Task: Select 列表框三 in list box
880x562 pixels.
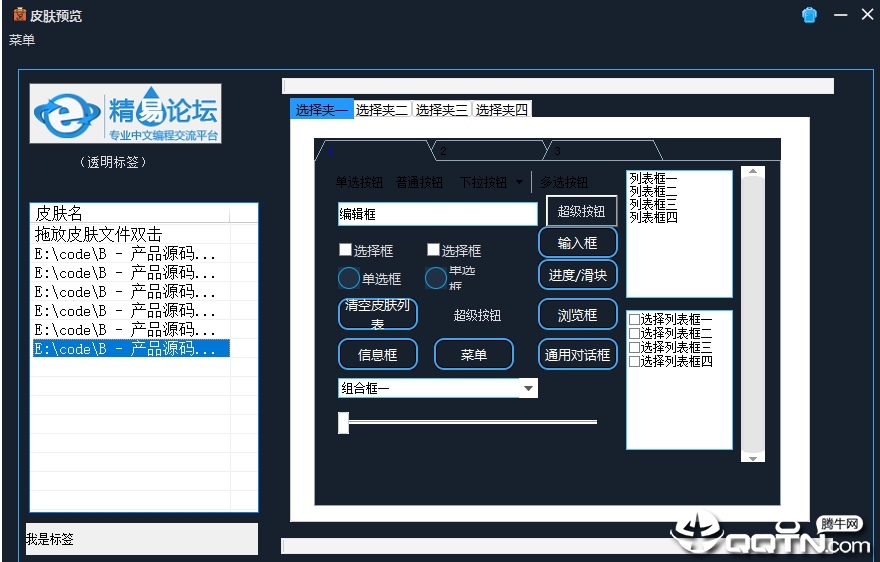Action: point(653,204)
